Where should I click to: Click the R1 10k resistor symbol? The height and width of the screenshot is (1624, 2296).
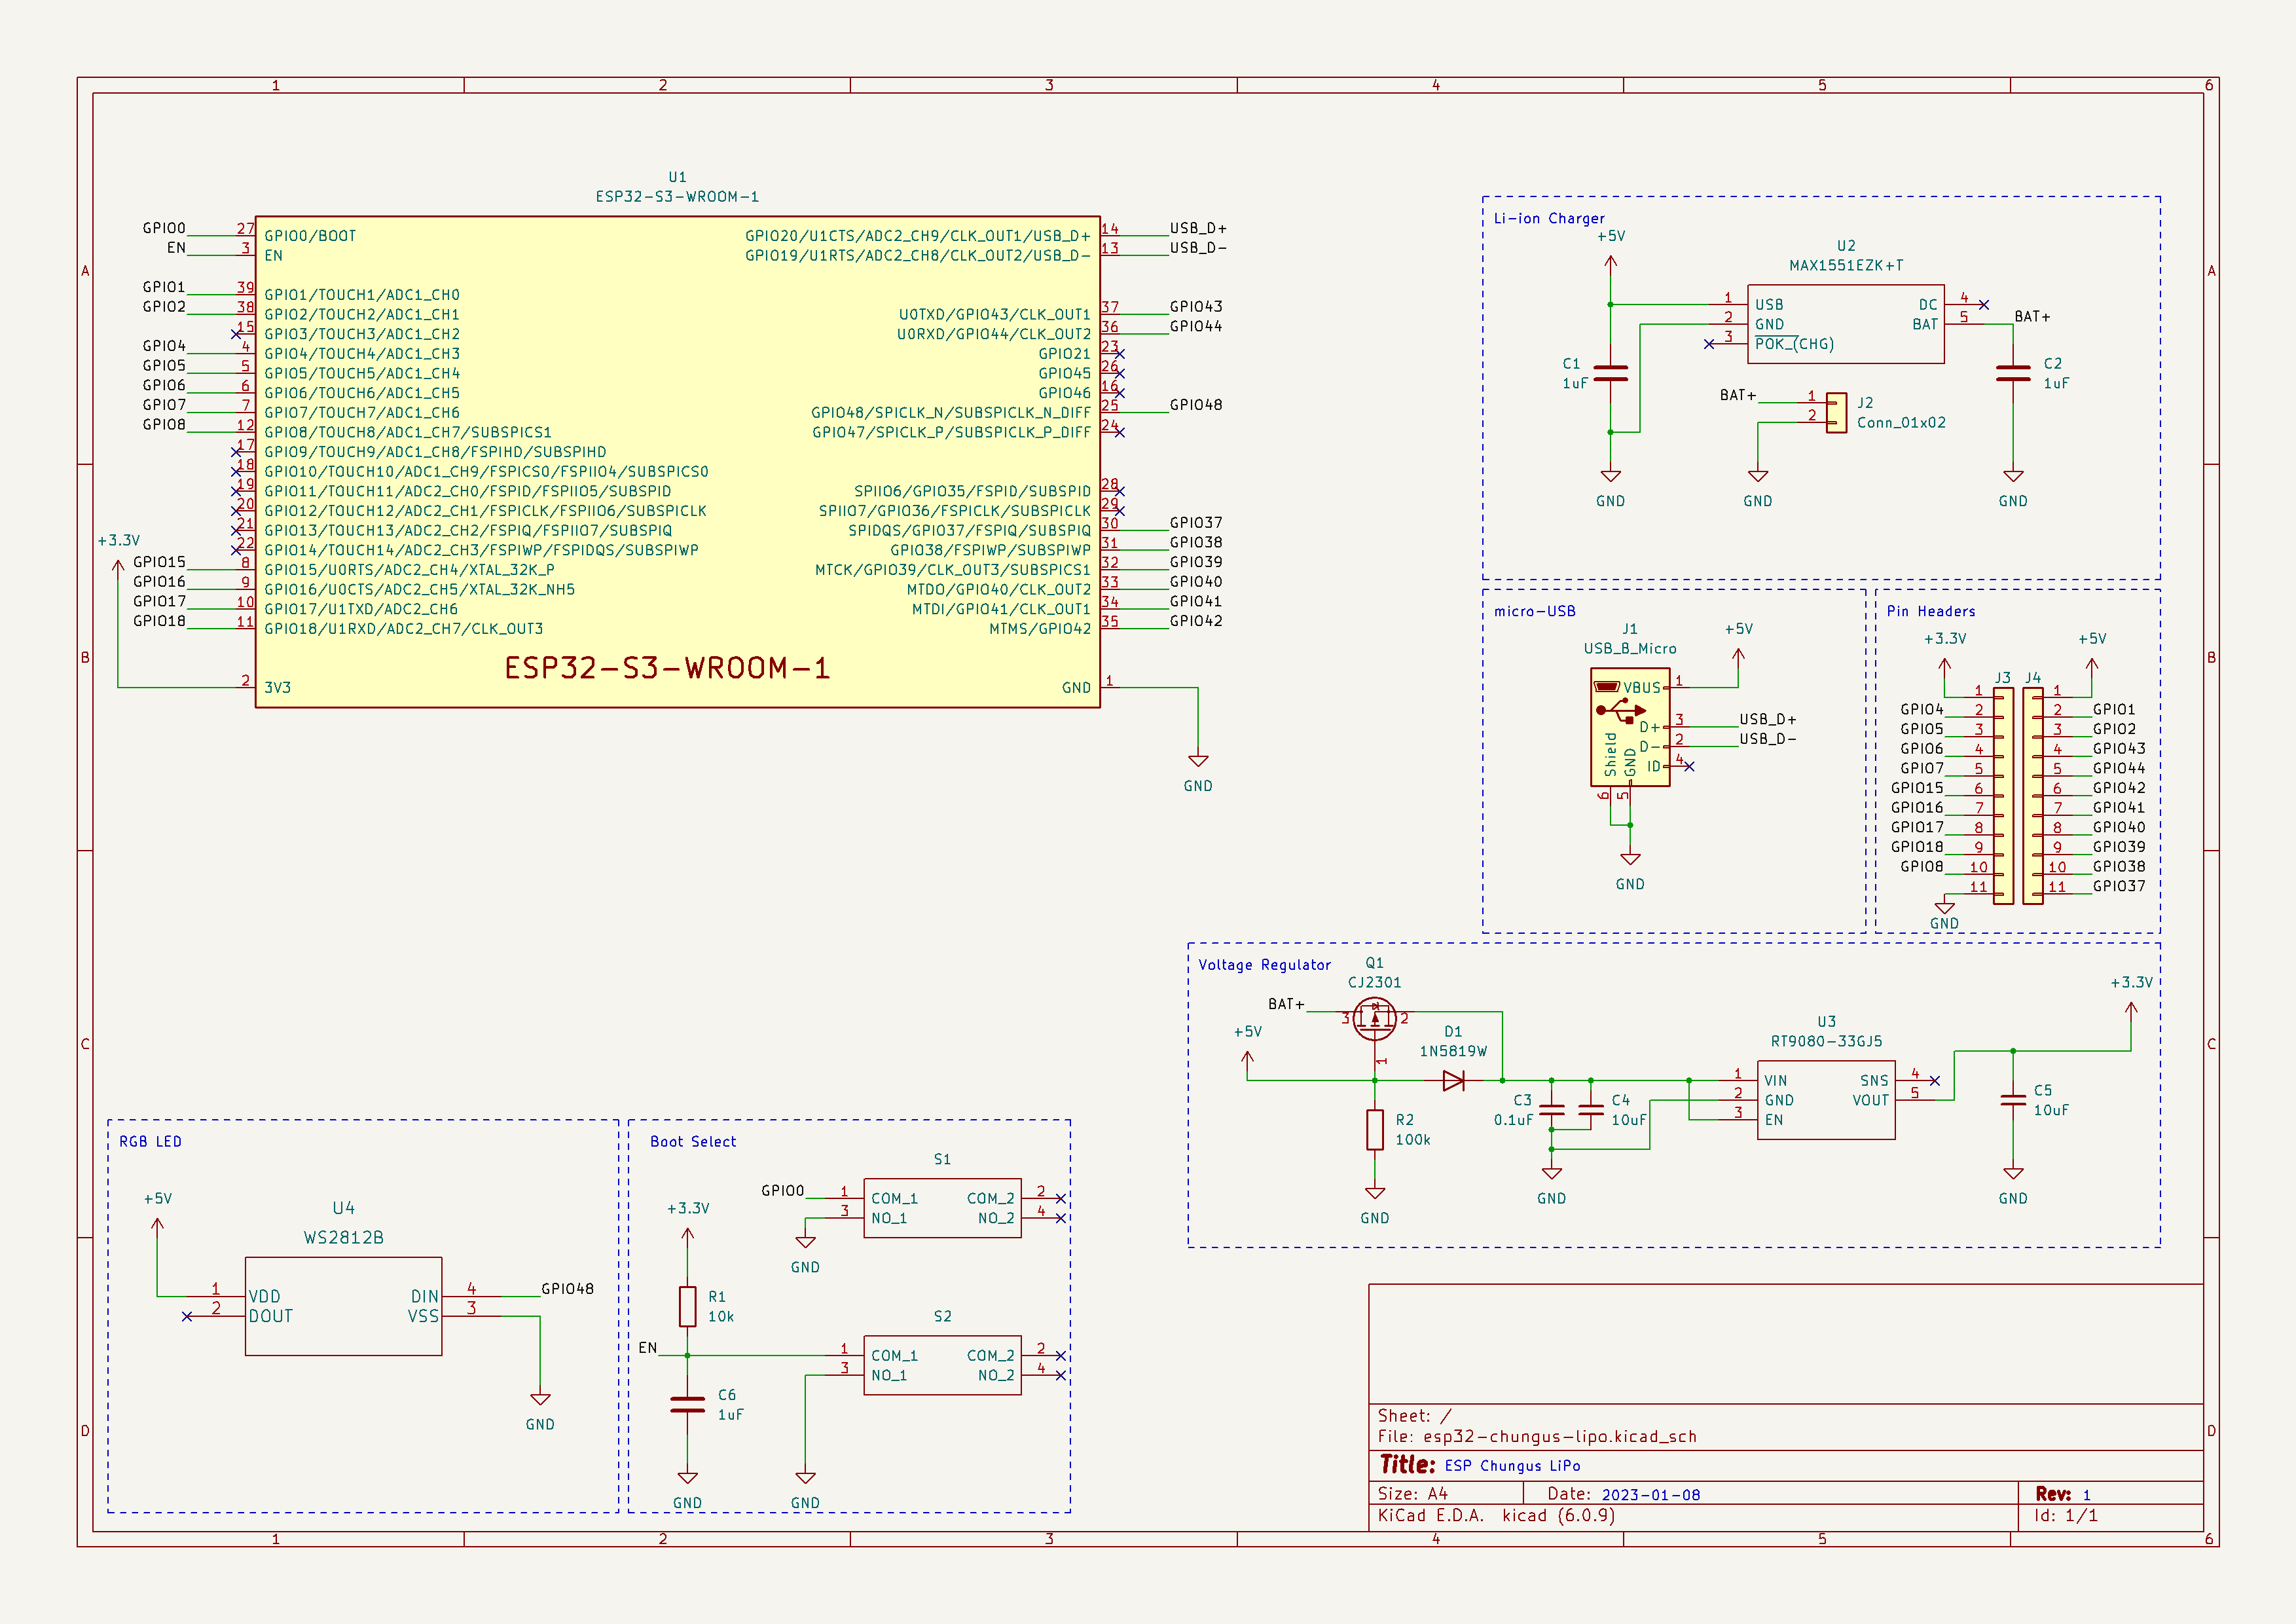coord(687,1306)
